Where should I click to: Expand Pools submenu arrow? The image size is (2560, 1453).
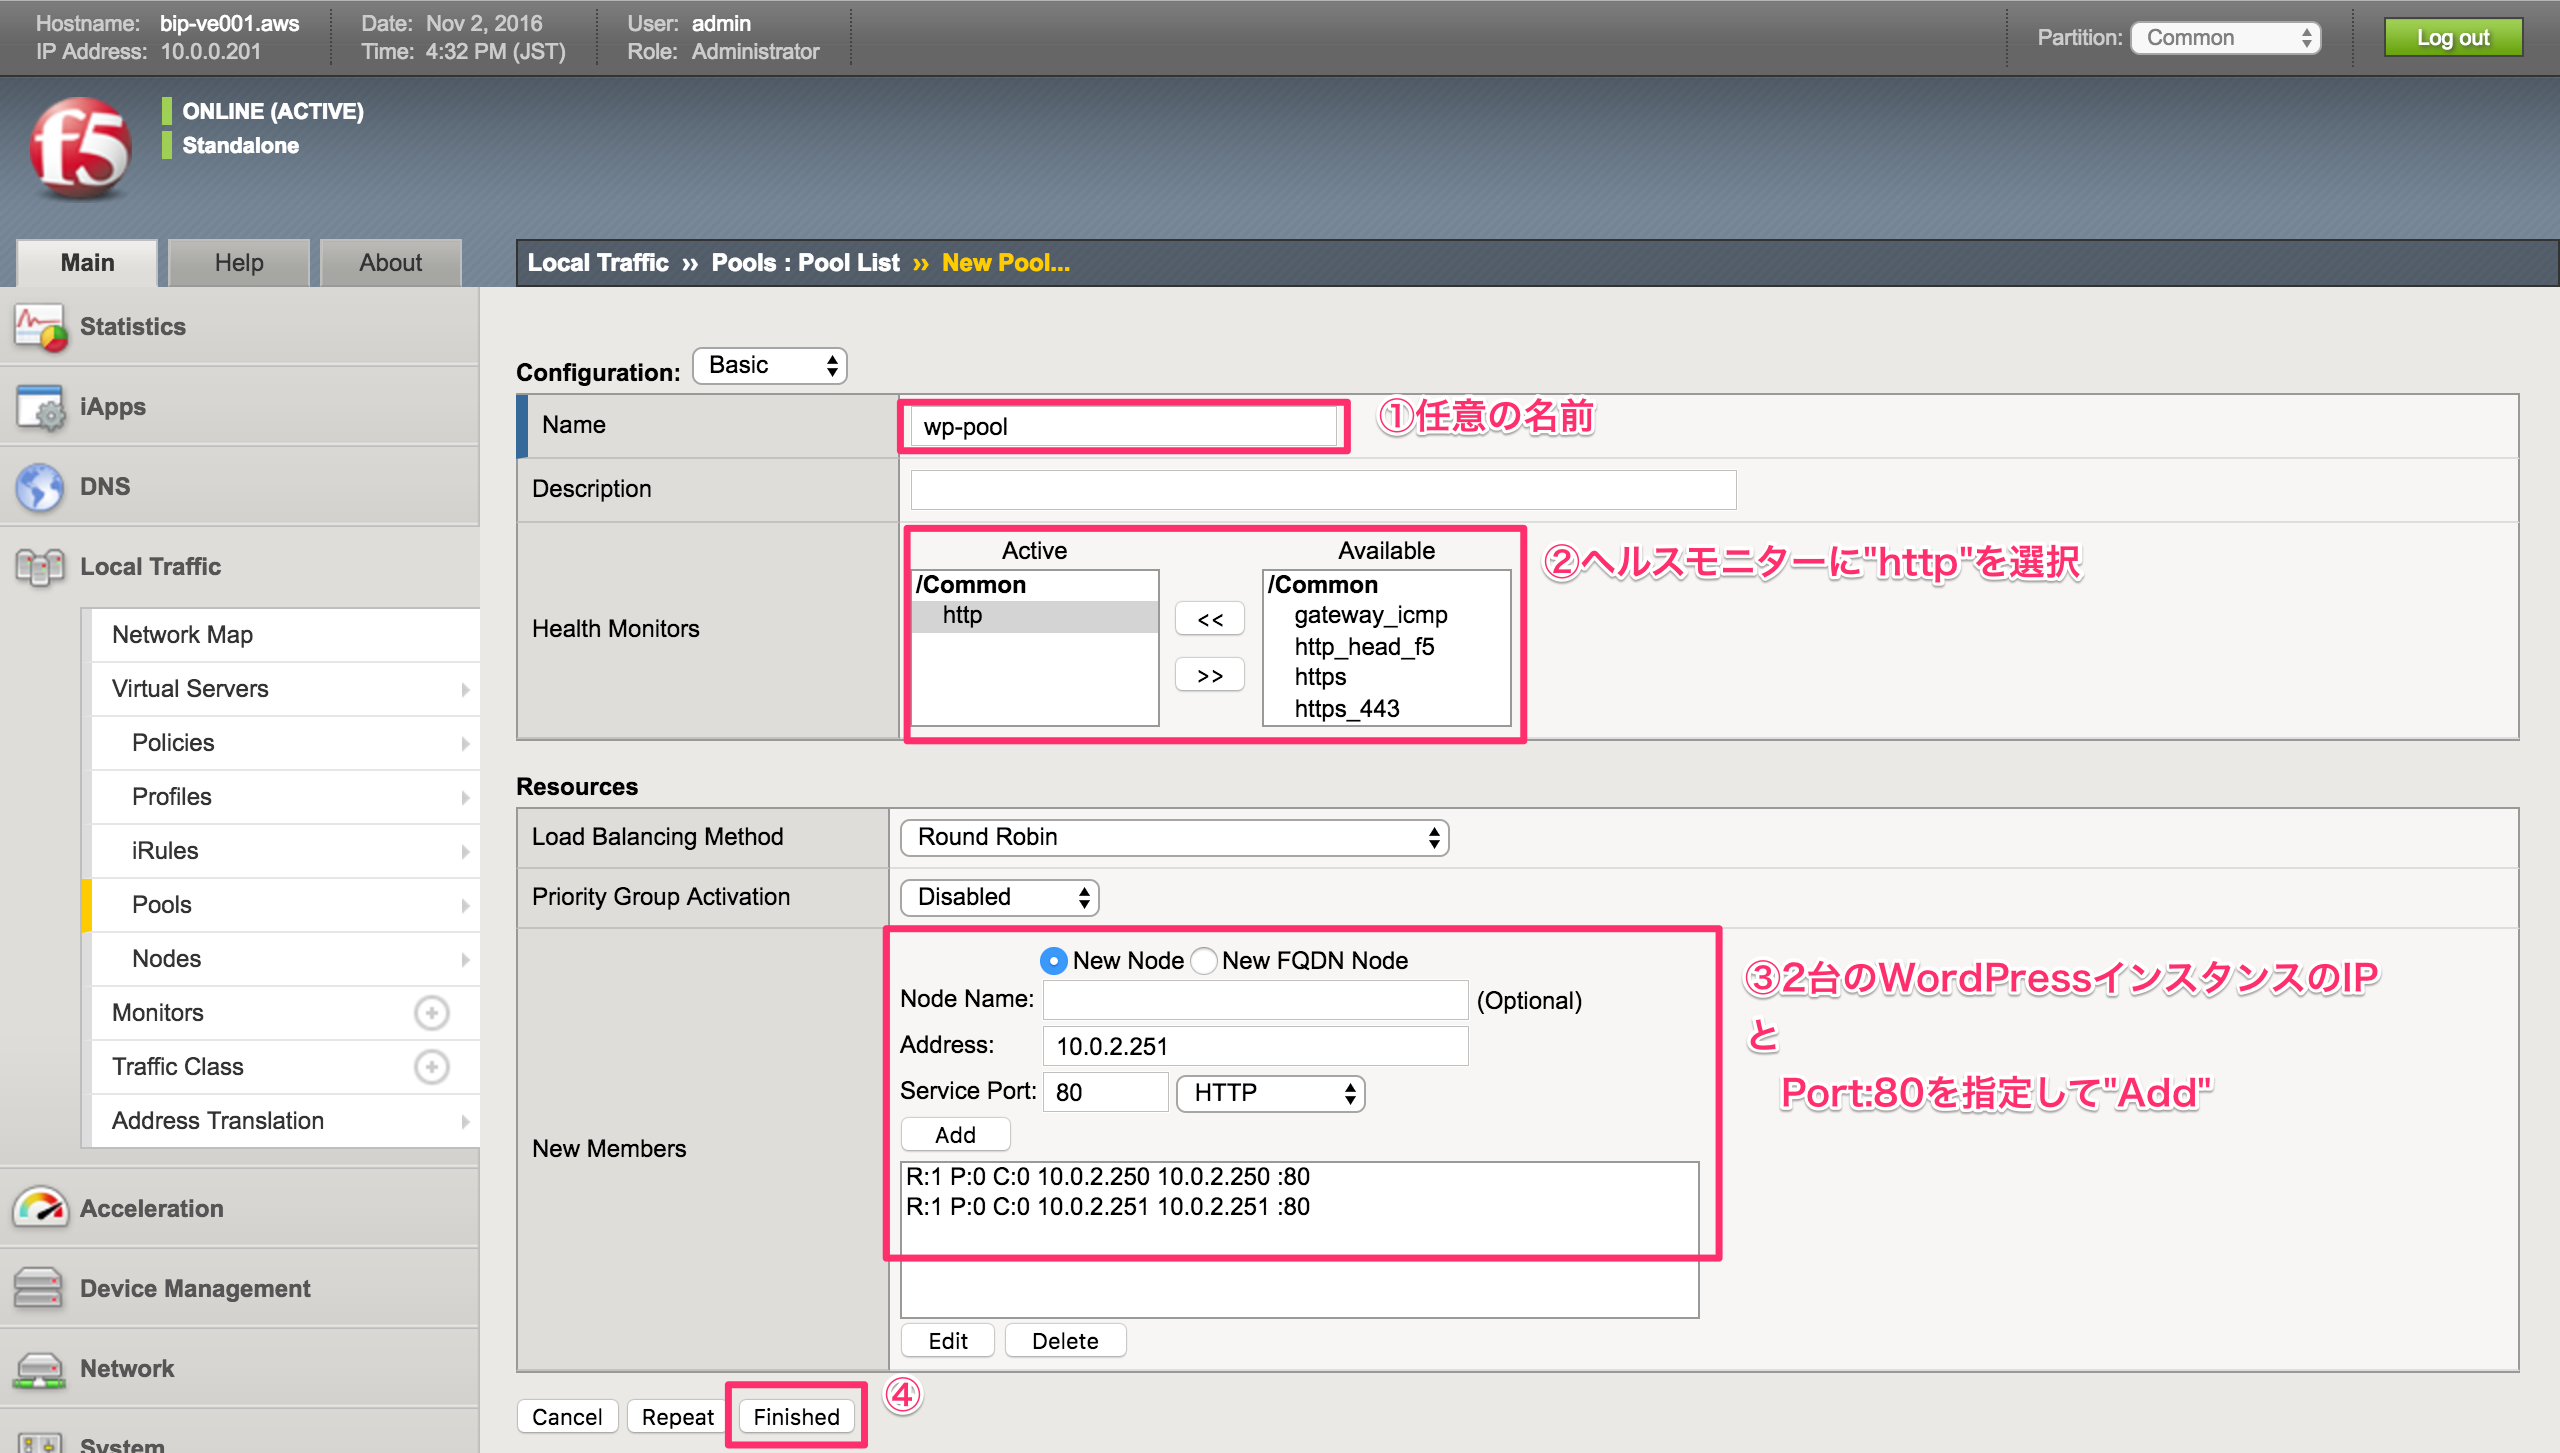(x=465, y=906)
